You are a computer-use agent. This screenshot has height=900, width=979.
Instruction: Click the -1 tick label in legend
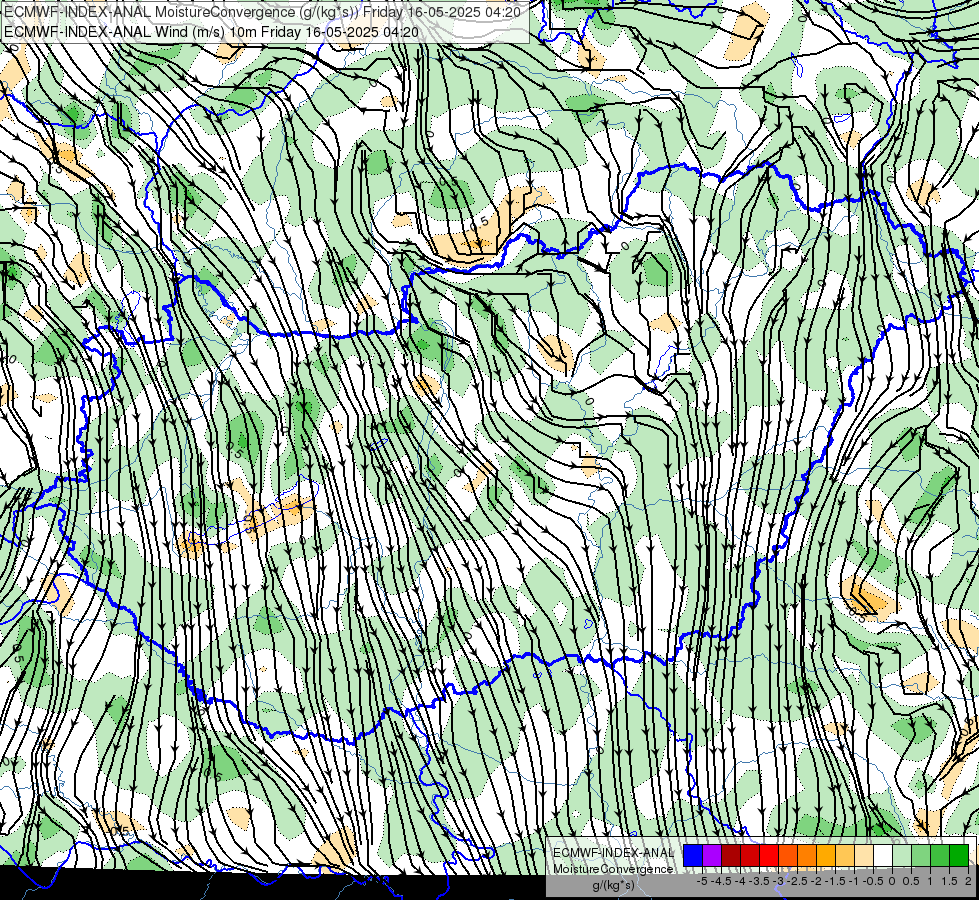(854, 881)
